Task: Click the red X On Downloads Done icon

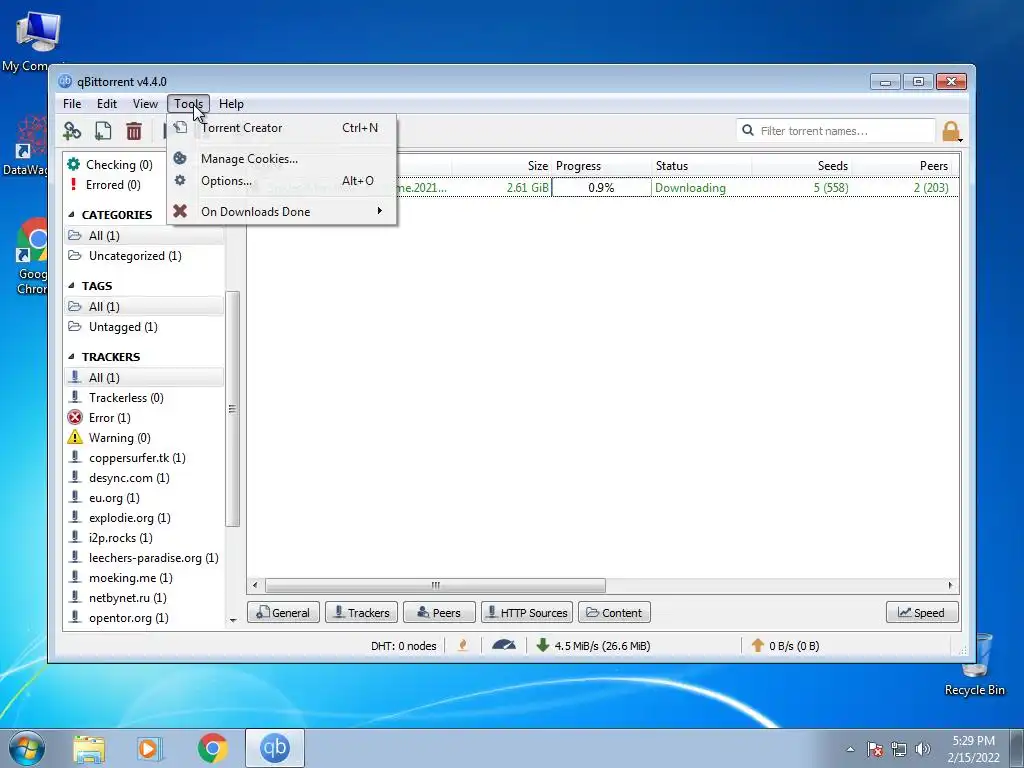Action: (180, 211)
